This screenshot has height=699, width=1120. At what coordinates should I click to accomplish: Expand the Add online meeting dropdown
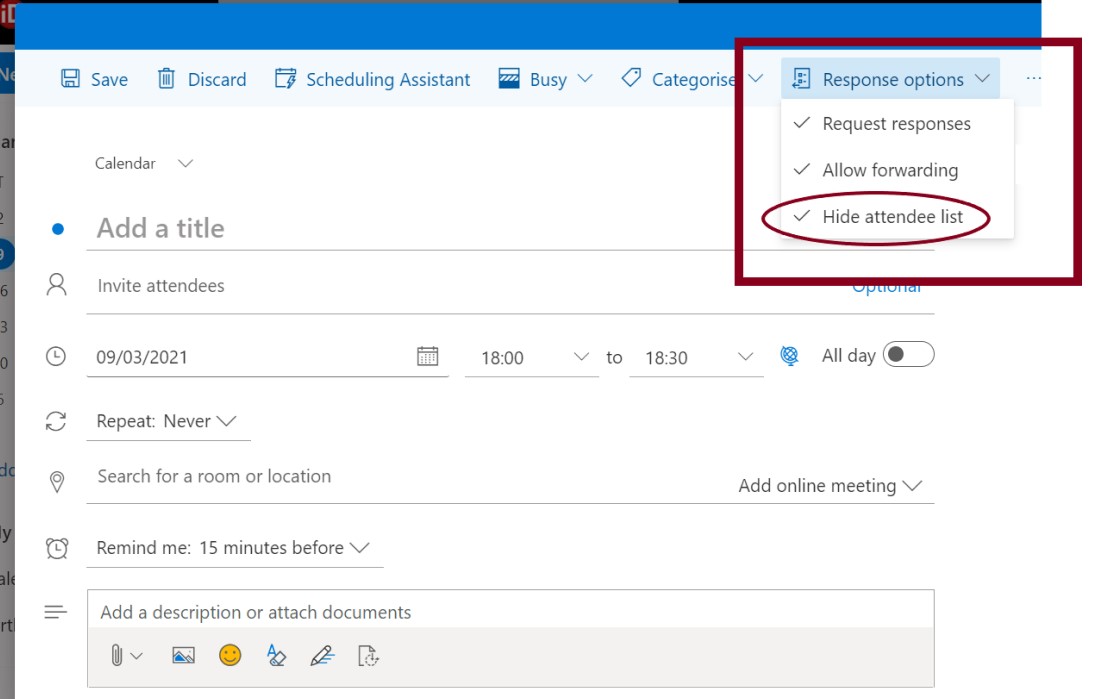click(x=829, y=486)
